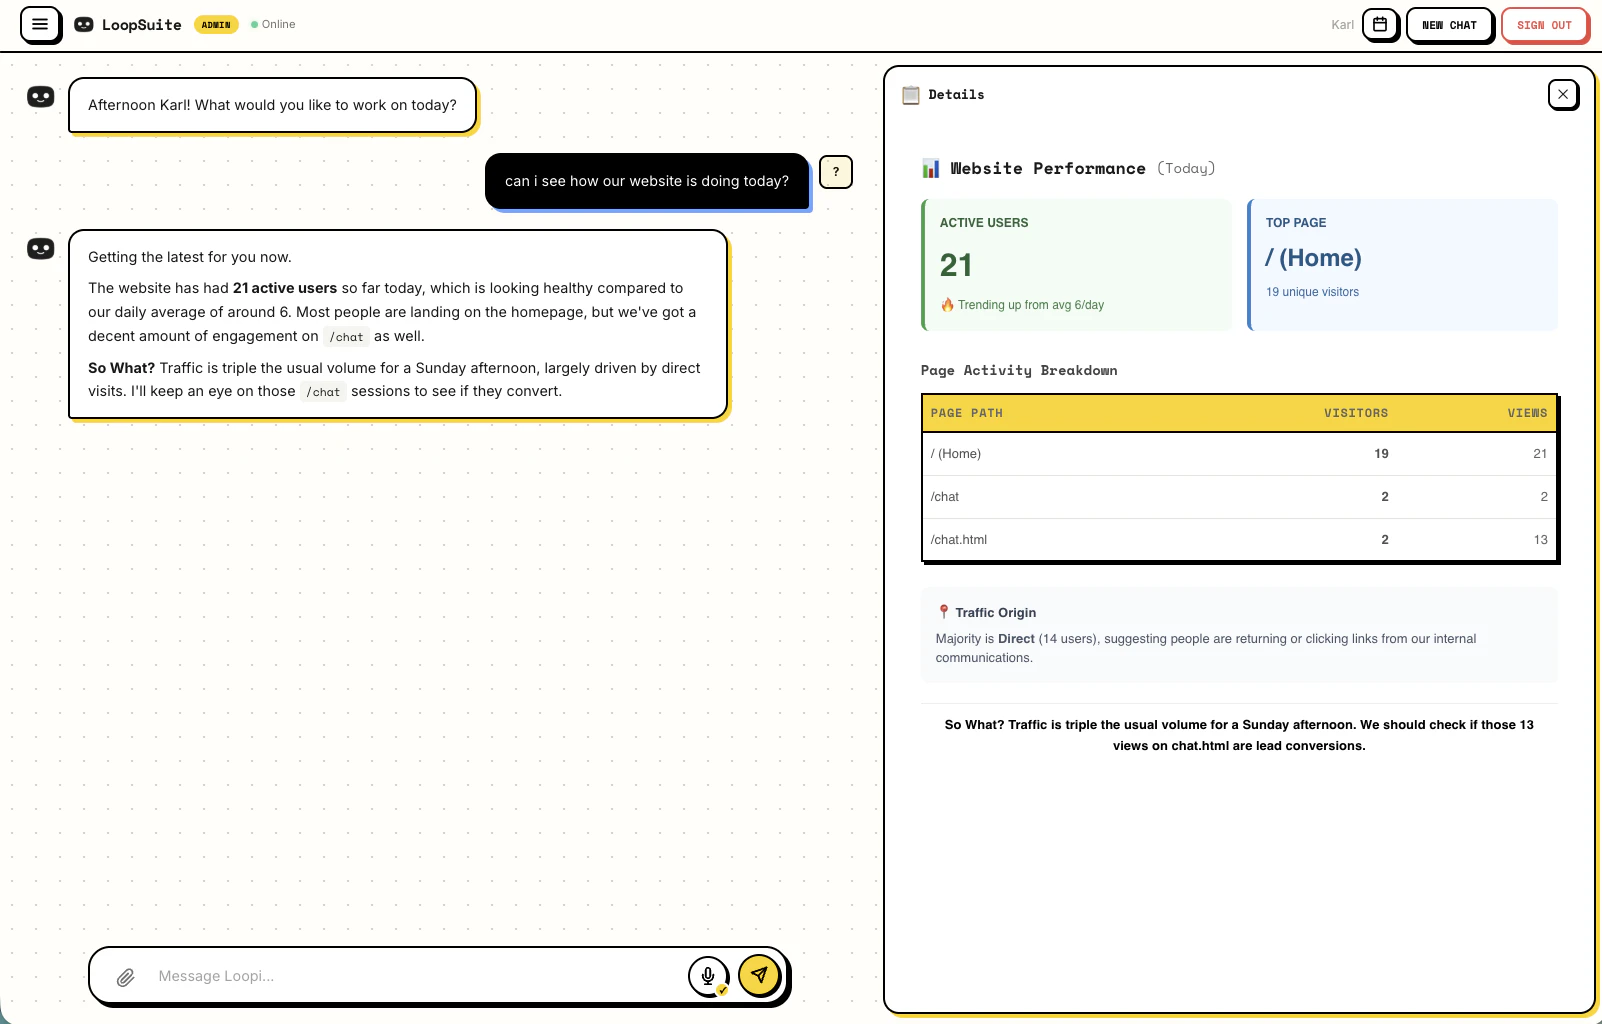Attach a file using the paperclip icon

125,976
